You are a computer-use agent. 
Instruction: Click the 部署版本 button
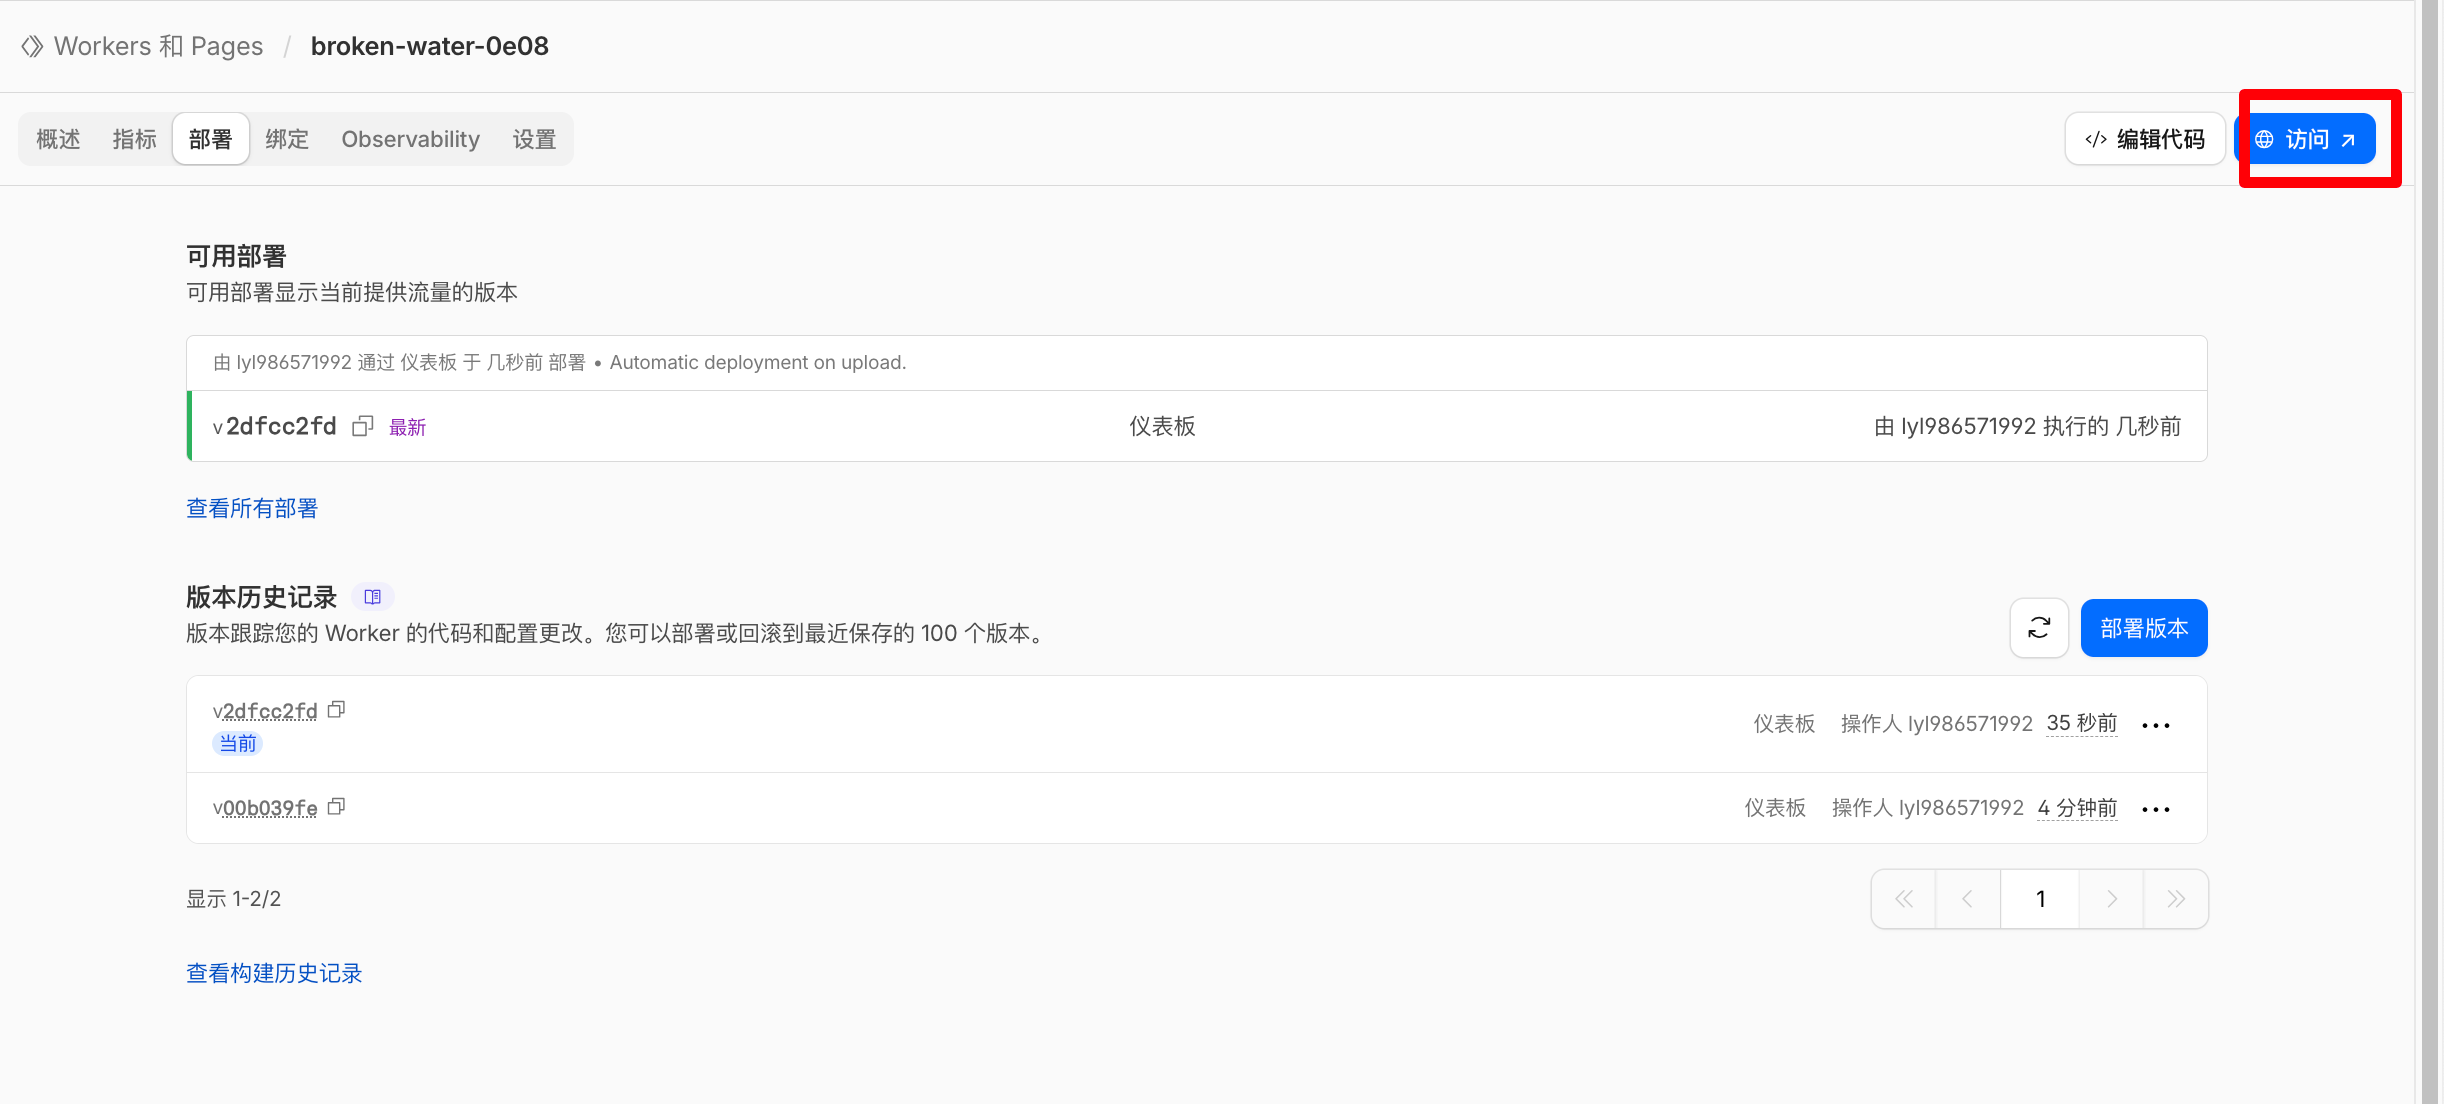(x=2144, y=628)
